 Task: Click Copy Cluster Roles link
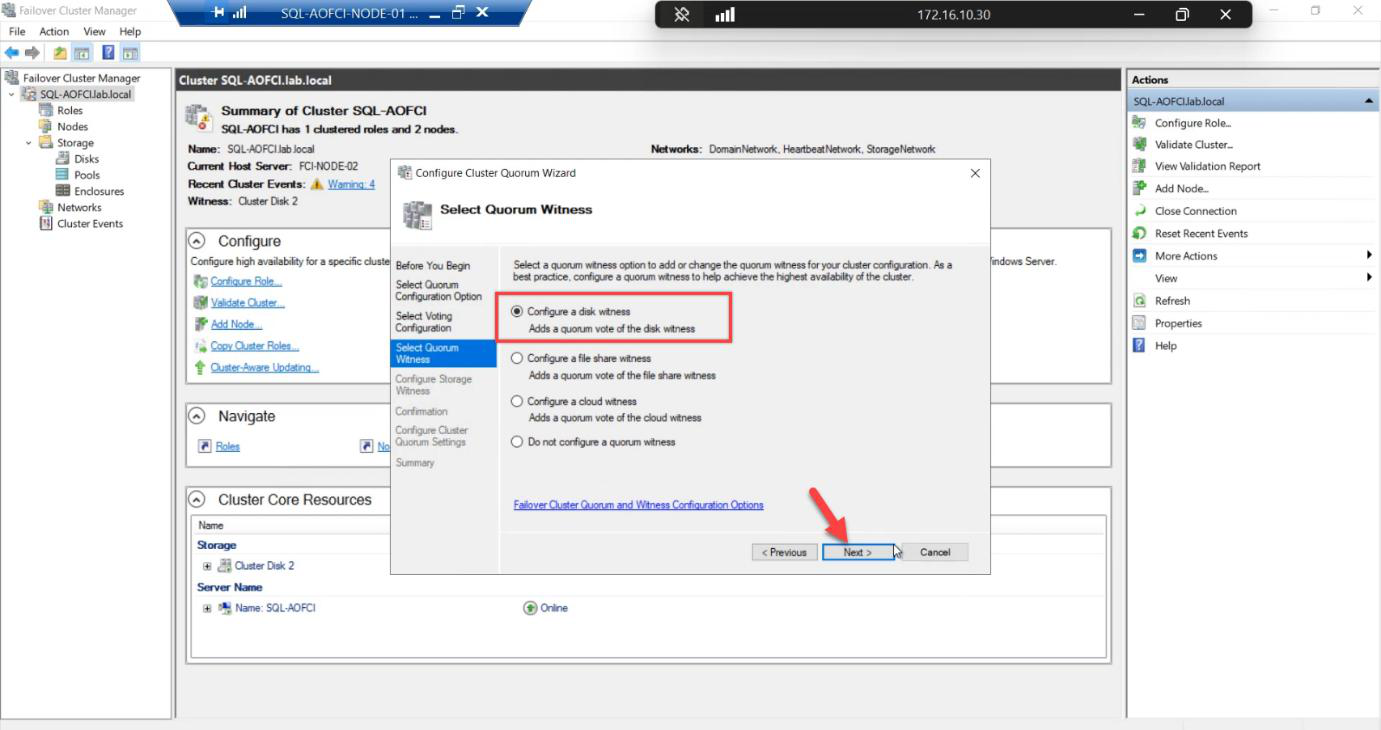click(254, 346)
